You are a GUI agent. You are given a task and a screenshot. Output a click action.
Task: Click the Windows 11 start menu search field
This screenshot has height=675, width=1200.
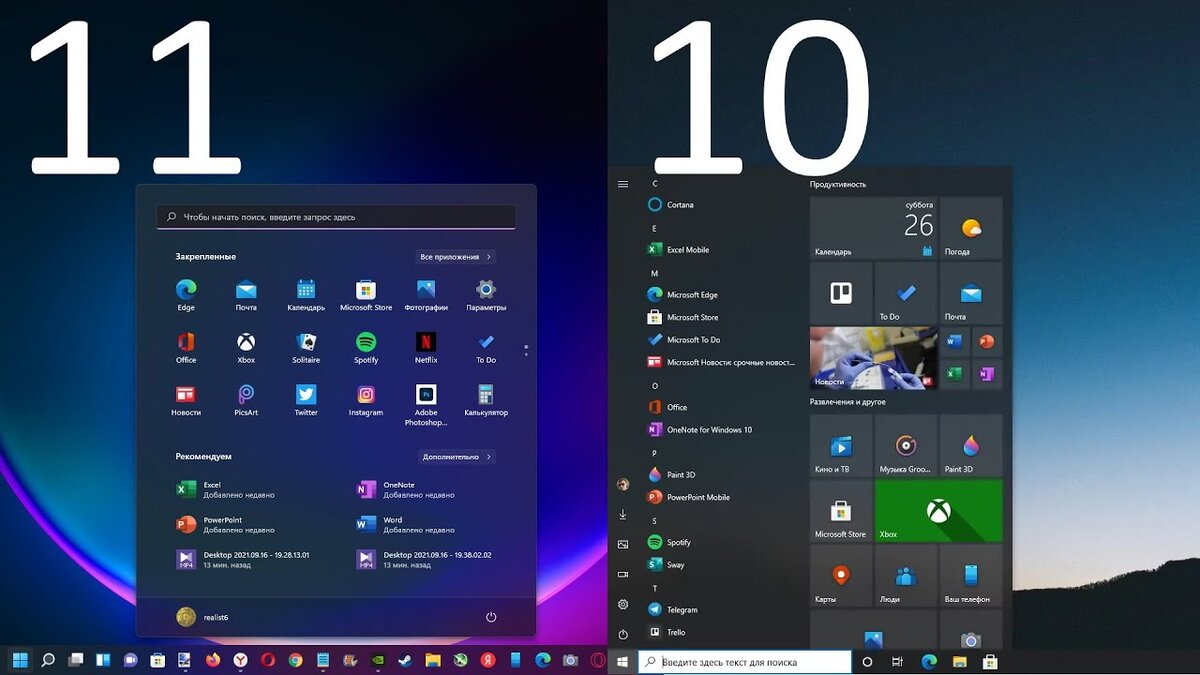[336, 217]
